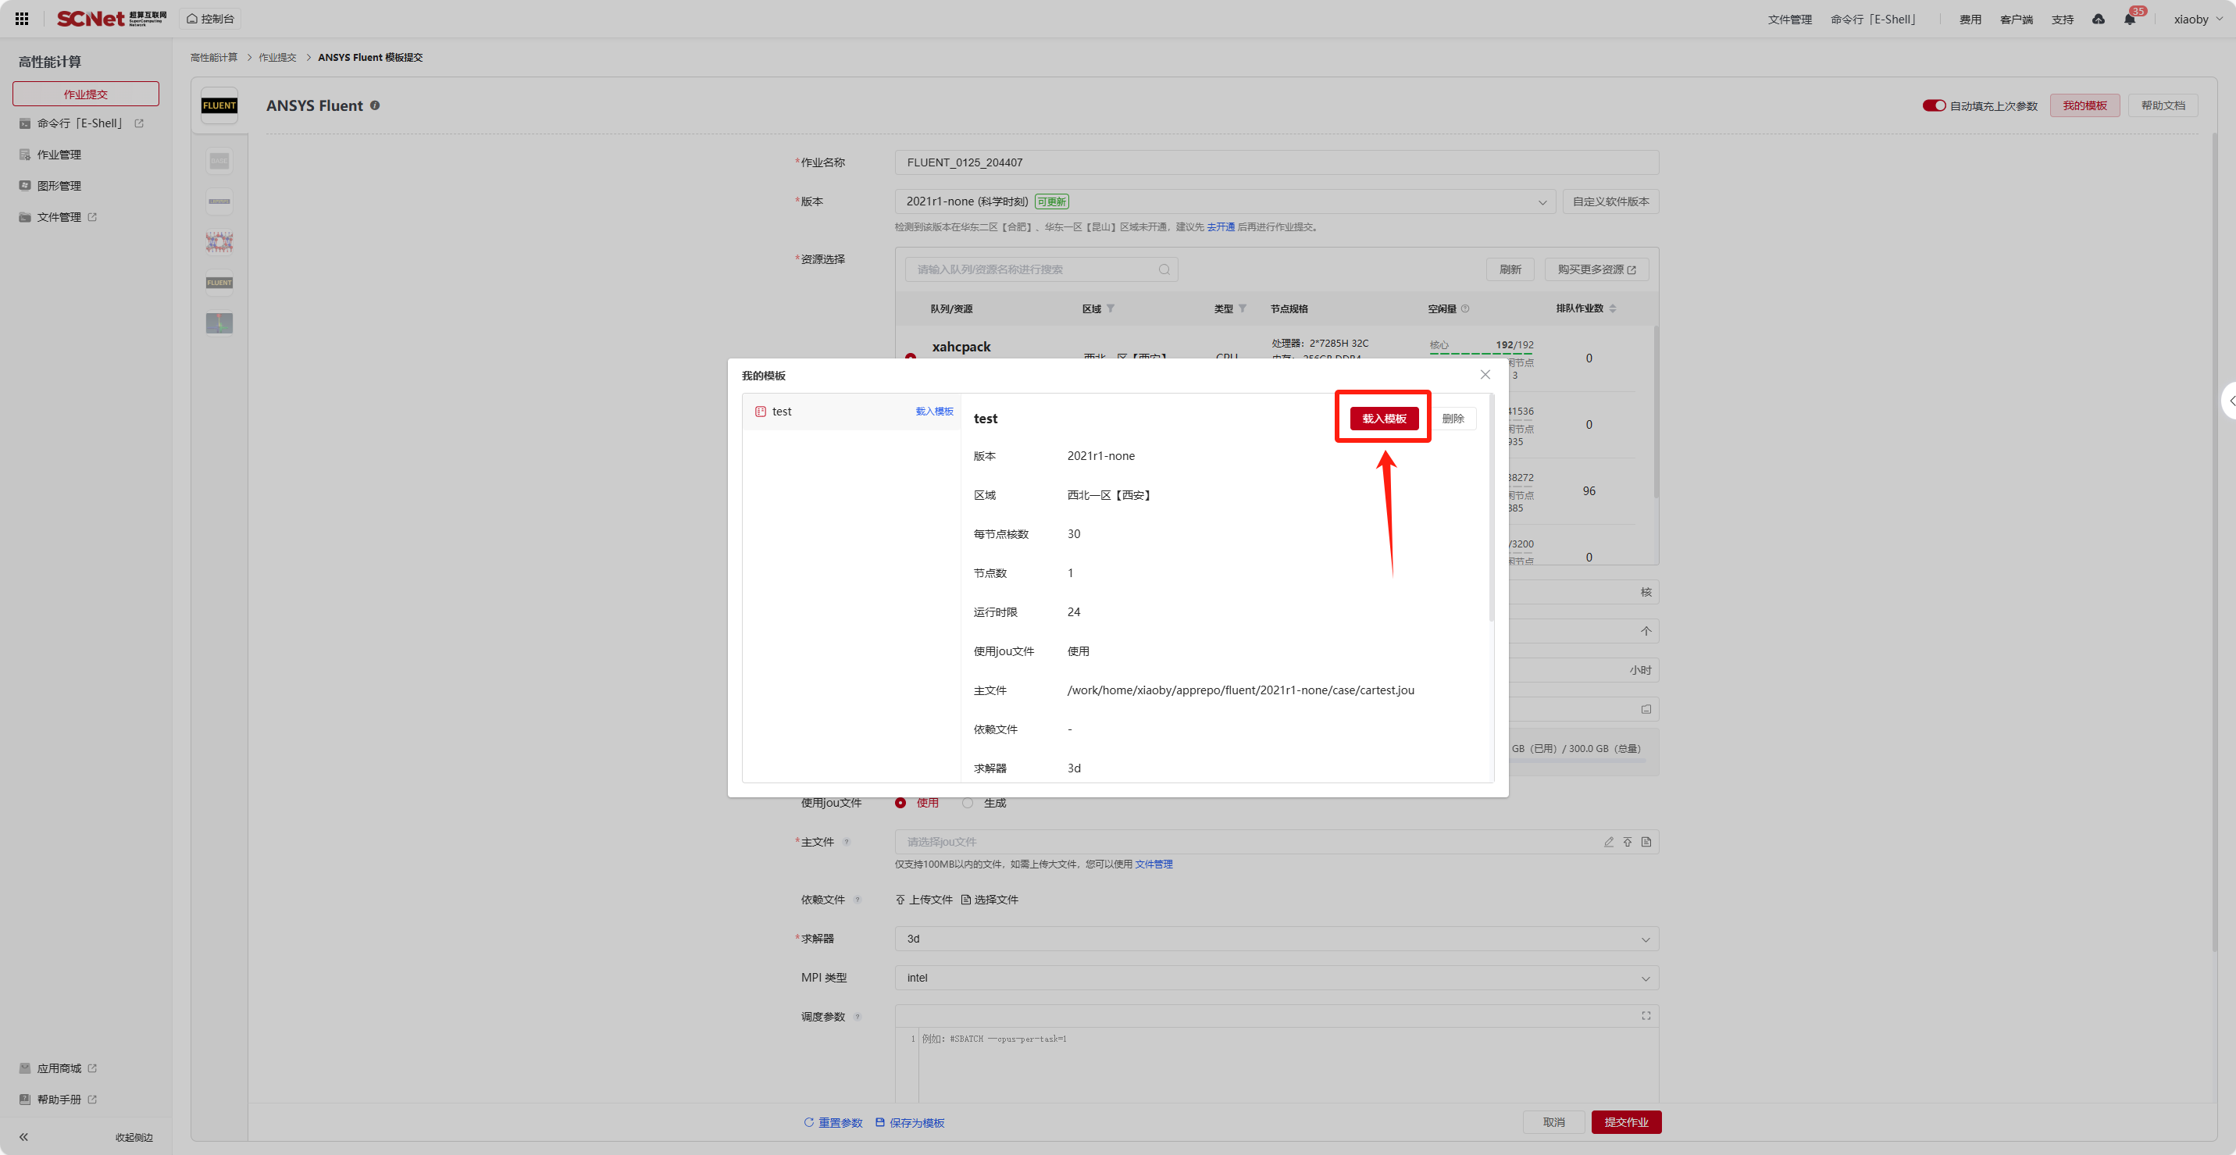
Task: Open the apps grid menu icon
Action: 21,18
